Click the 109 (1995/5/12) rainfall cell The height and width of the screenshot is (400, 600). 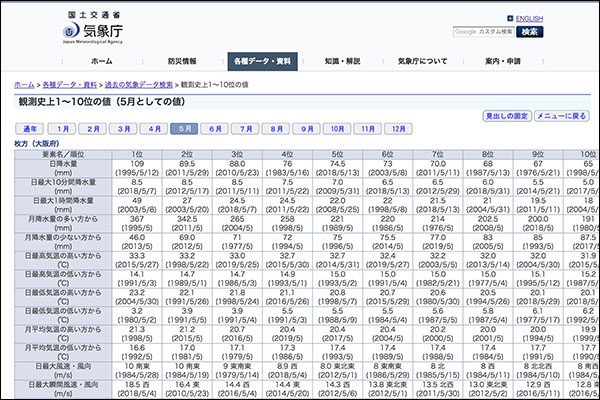137,168
